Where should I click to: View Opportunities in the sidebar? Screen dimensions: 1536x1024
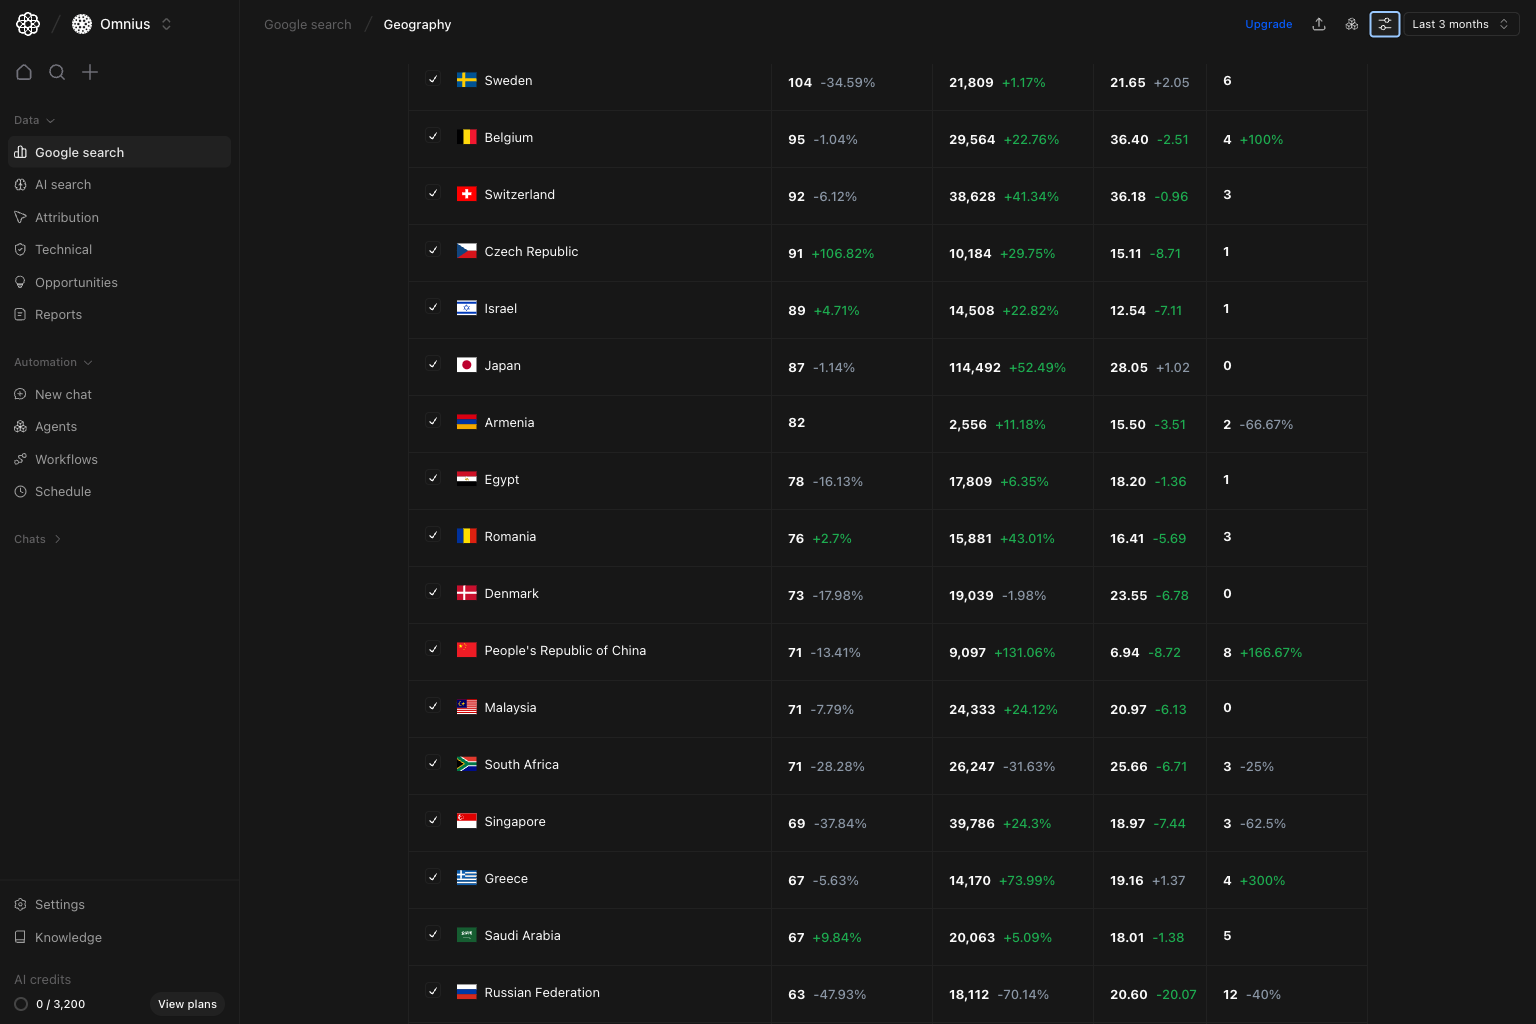coord(76,282)
